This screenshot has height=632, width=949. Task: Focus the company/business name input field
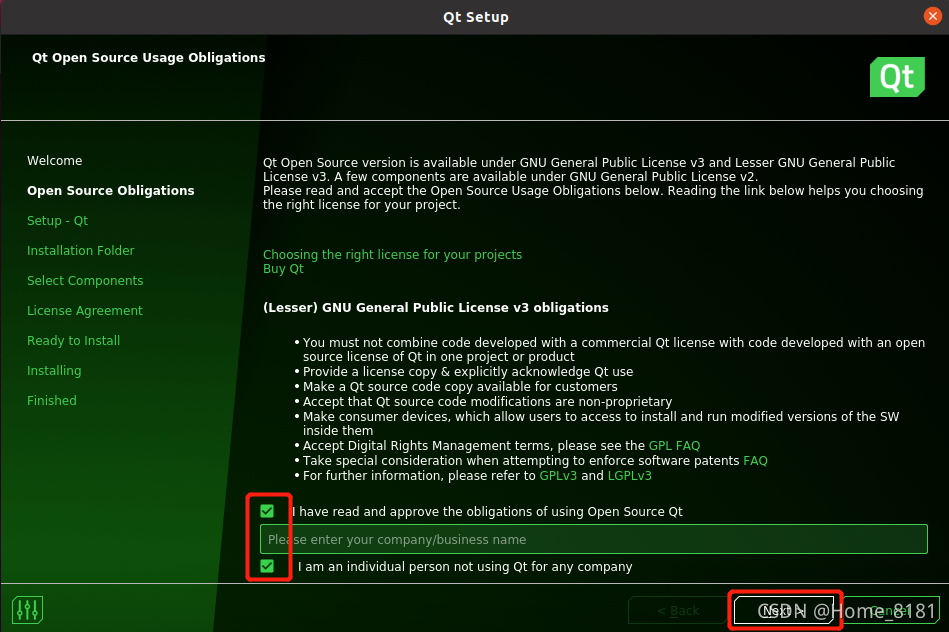click(x=594, y=539)
